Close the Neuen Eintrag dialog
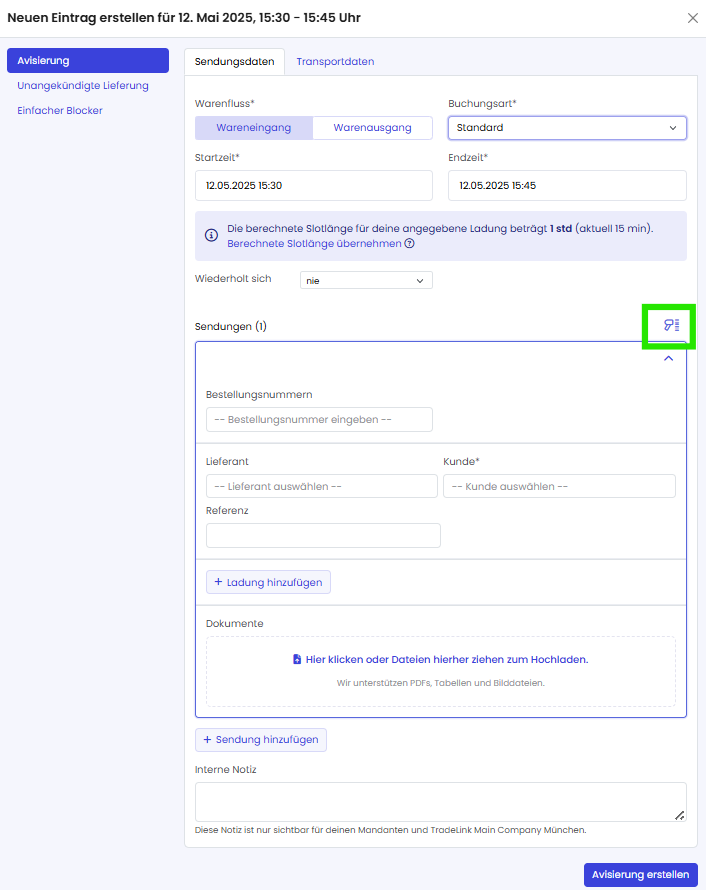The height and width of the screenshot is (890, 706). [693, 18]
